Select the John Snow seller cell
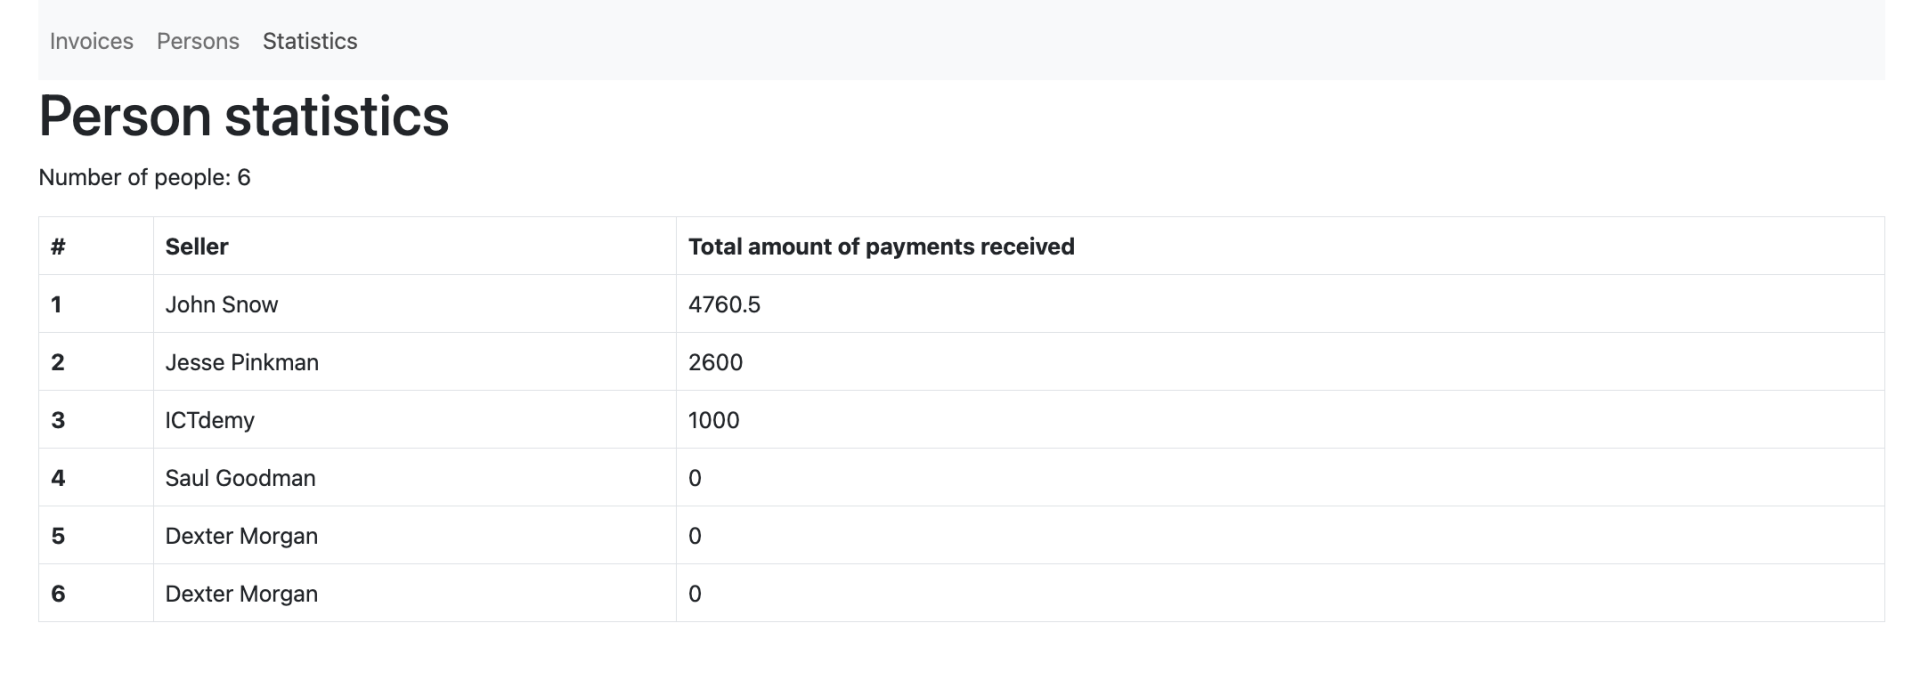 tap(221, 305)
